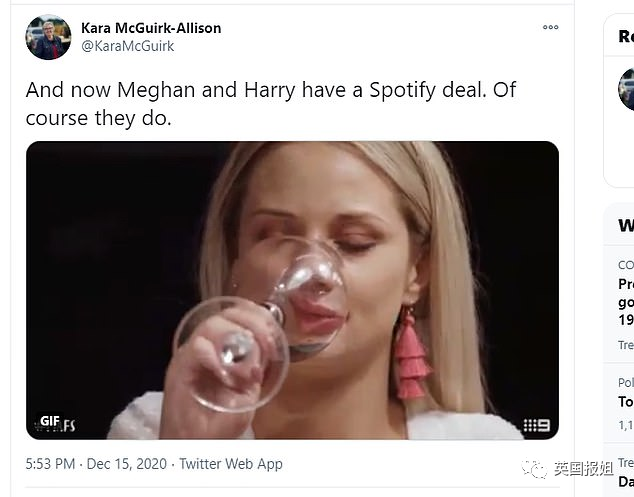
Task: Play the GIF of woman drinking wine
Action: pyautogui.click(x=292, y=290)
